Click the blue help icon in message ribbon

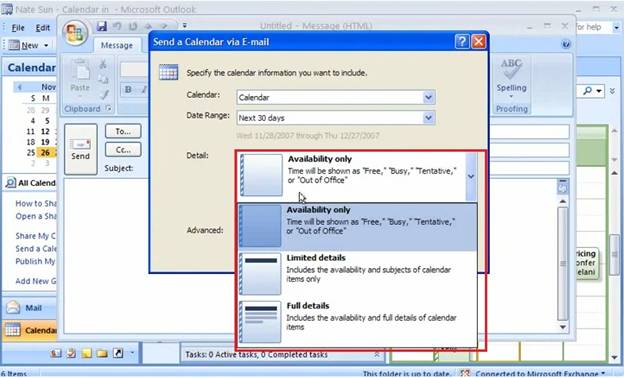(x=566, y=44)
